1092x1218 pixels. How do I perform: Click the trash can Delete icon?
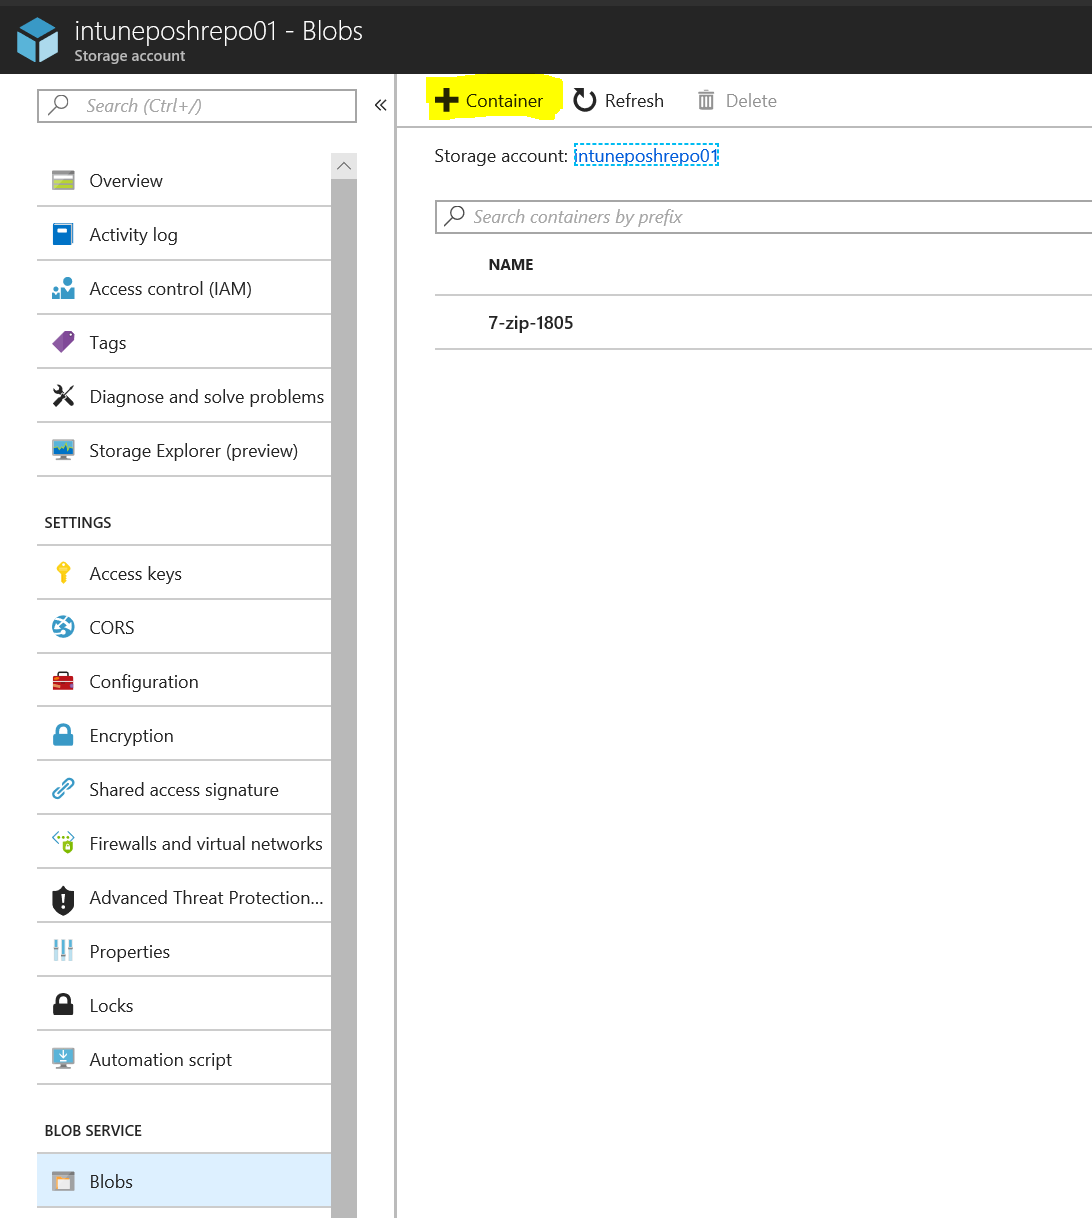706,100
